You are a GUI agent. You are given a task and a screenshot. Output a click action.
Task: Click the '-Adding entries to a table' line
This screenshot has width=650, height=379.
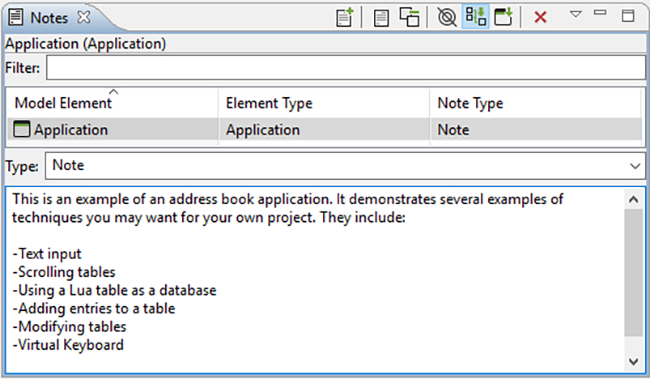coord(94,309)
